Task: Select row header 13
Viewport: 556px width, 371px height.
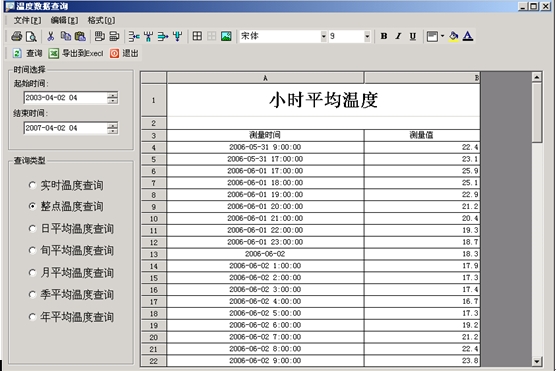Action: coord(154,254)
